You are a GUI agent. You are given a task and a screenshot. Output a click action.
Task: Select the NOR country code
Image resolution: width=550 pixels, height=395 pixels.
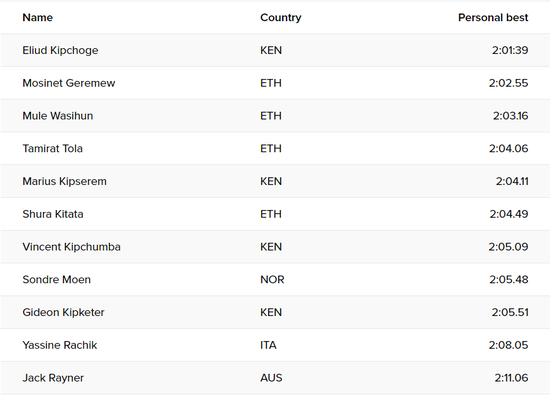click(272, 280)
